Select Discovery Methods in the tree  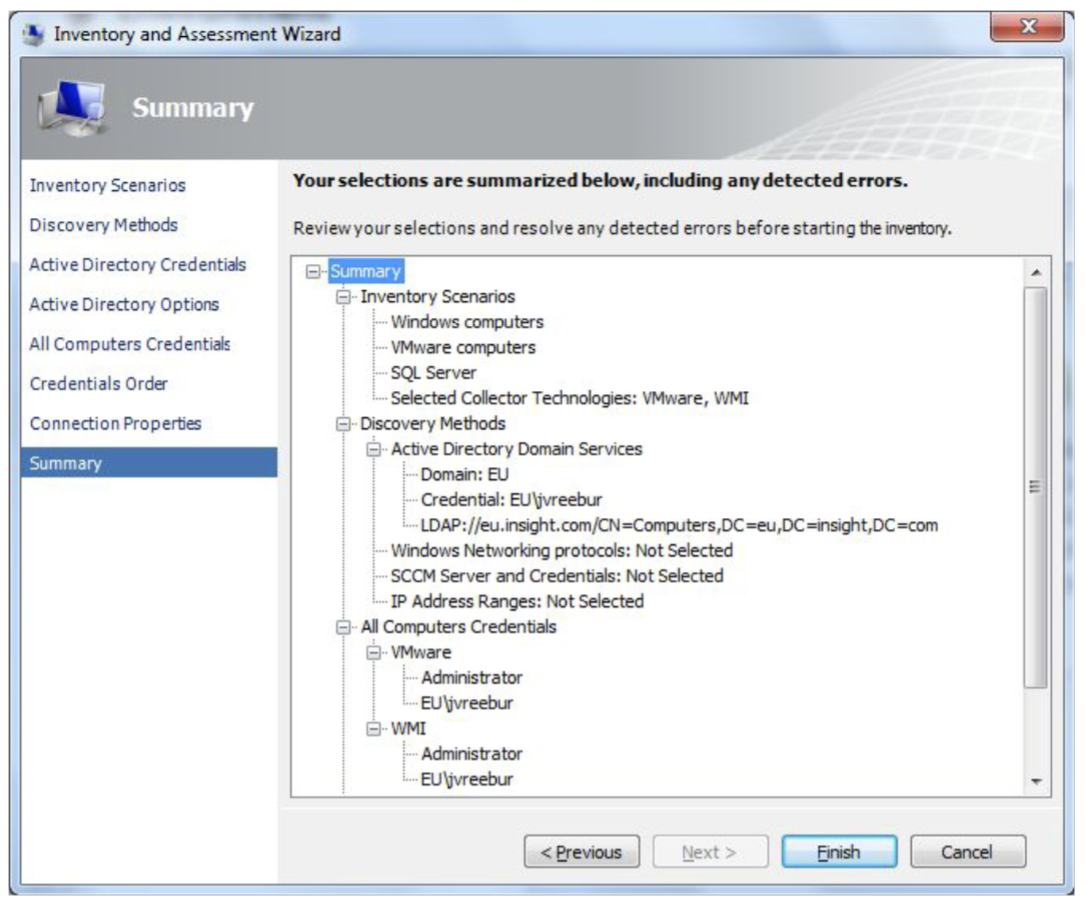(x=433, y=424)
